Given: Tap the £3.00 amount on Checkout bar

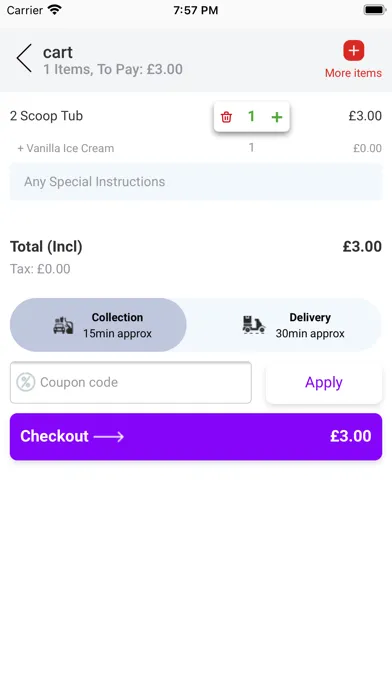Looking at the screenshot, I should coord(351,436).
